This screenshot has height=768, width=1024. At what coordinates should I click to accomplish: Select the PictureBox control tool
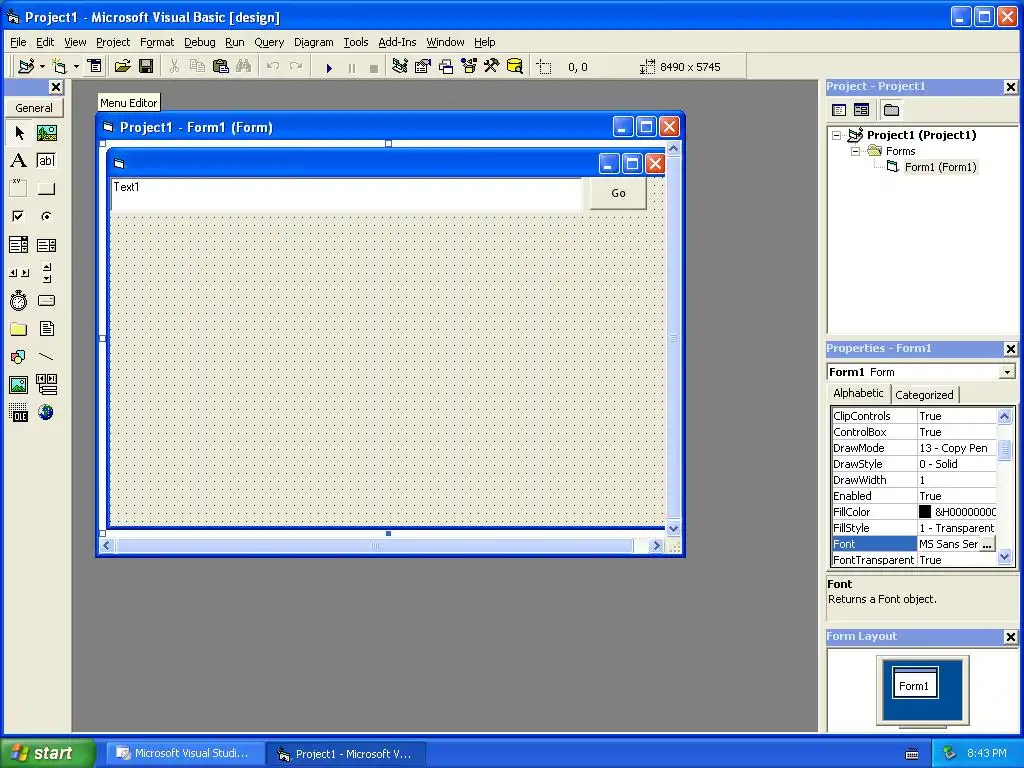pos(46,133)
